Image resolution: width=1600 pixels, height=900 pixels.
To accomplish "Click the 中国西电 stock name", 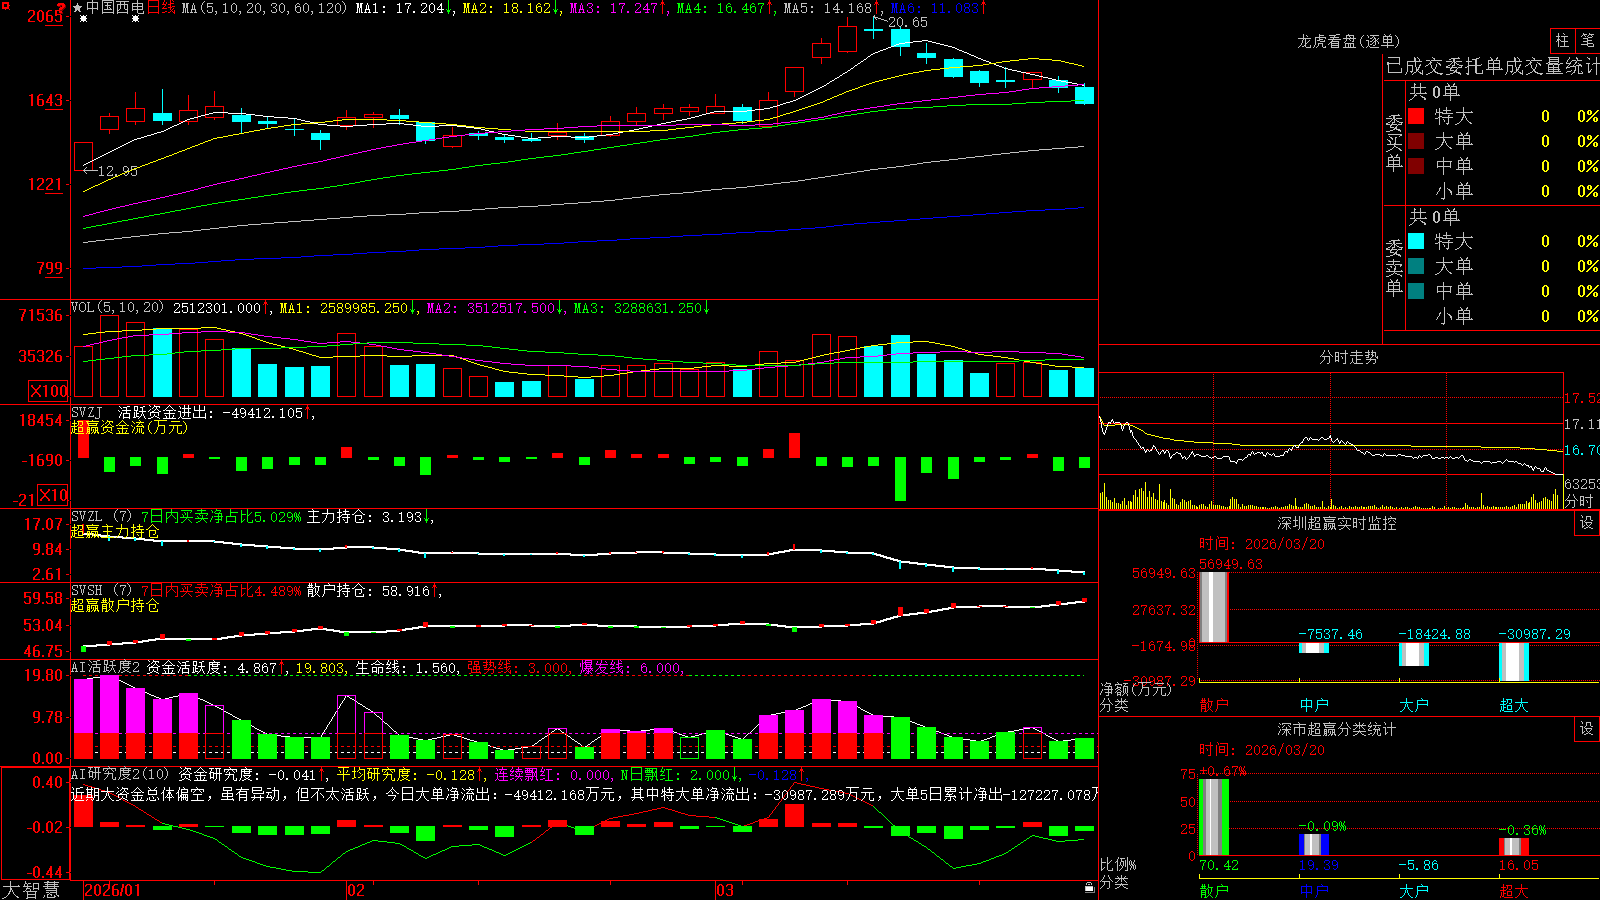I will 115,8.
